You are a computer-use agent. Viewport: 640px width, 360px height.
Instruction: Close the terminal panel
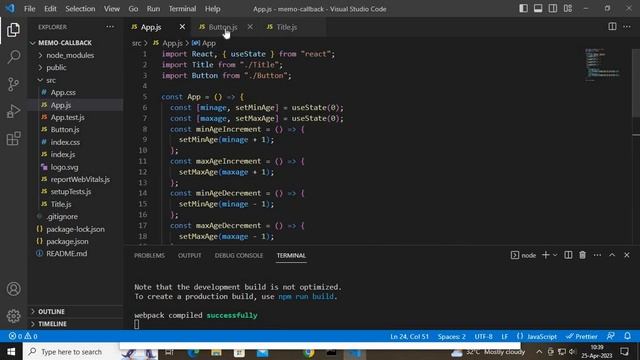[x=627, y=255]
